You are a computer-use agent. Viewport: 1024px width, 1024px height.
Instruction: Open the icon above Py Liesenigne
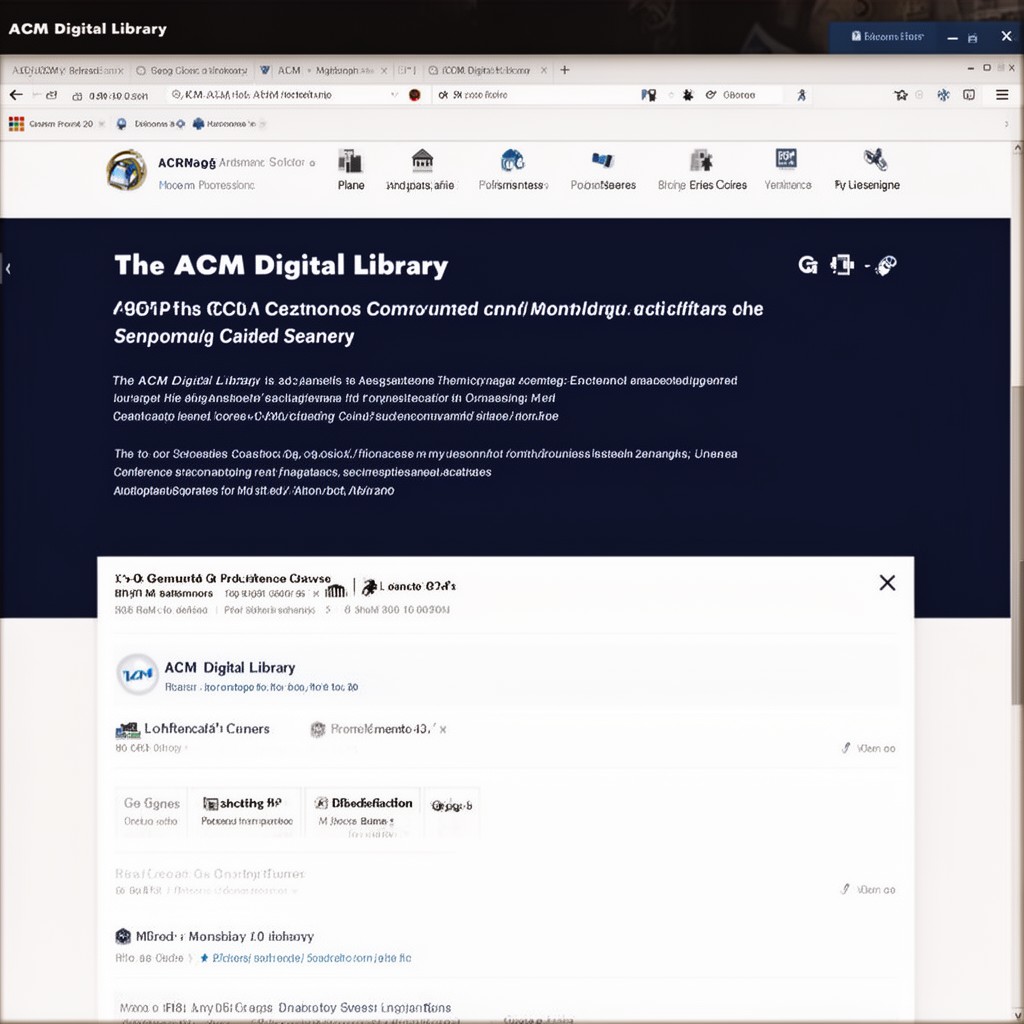pyautogui.click(x=875, y=159)
